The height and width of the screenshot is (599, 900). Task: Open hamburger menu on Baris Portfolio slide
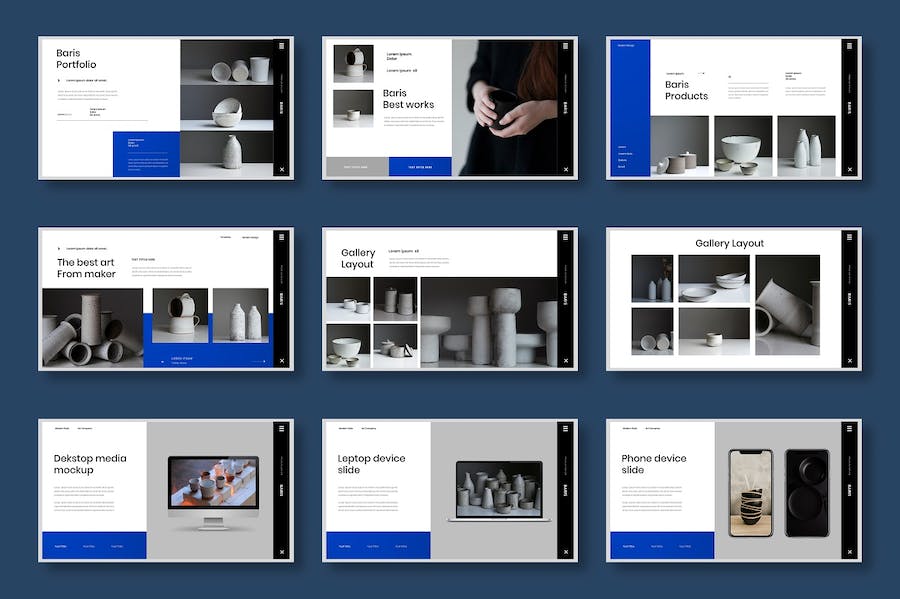tap(282, 46)
